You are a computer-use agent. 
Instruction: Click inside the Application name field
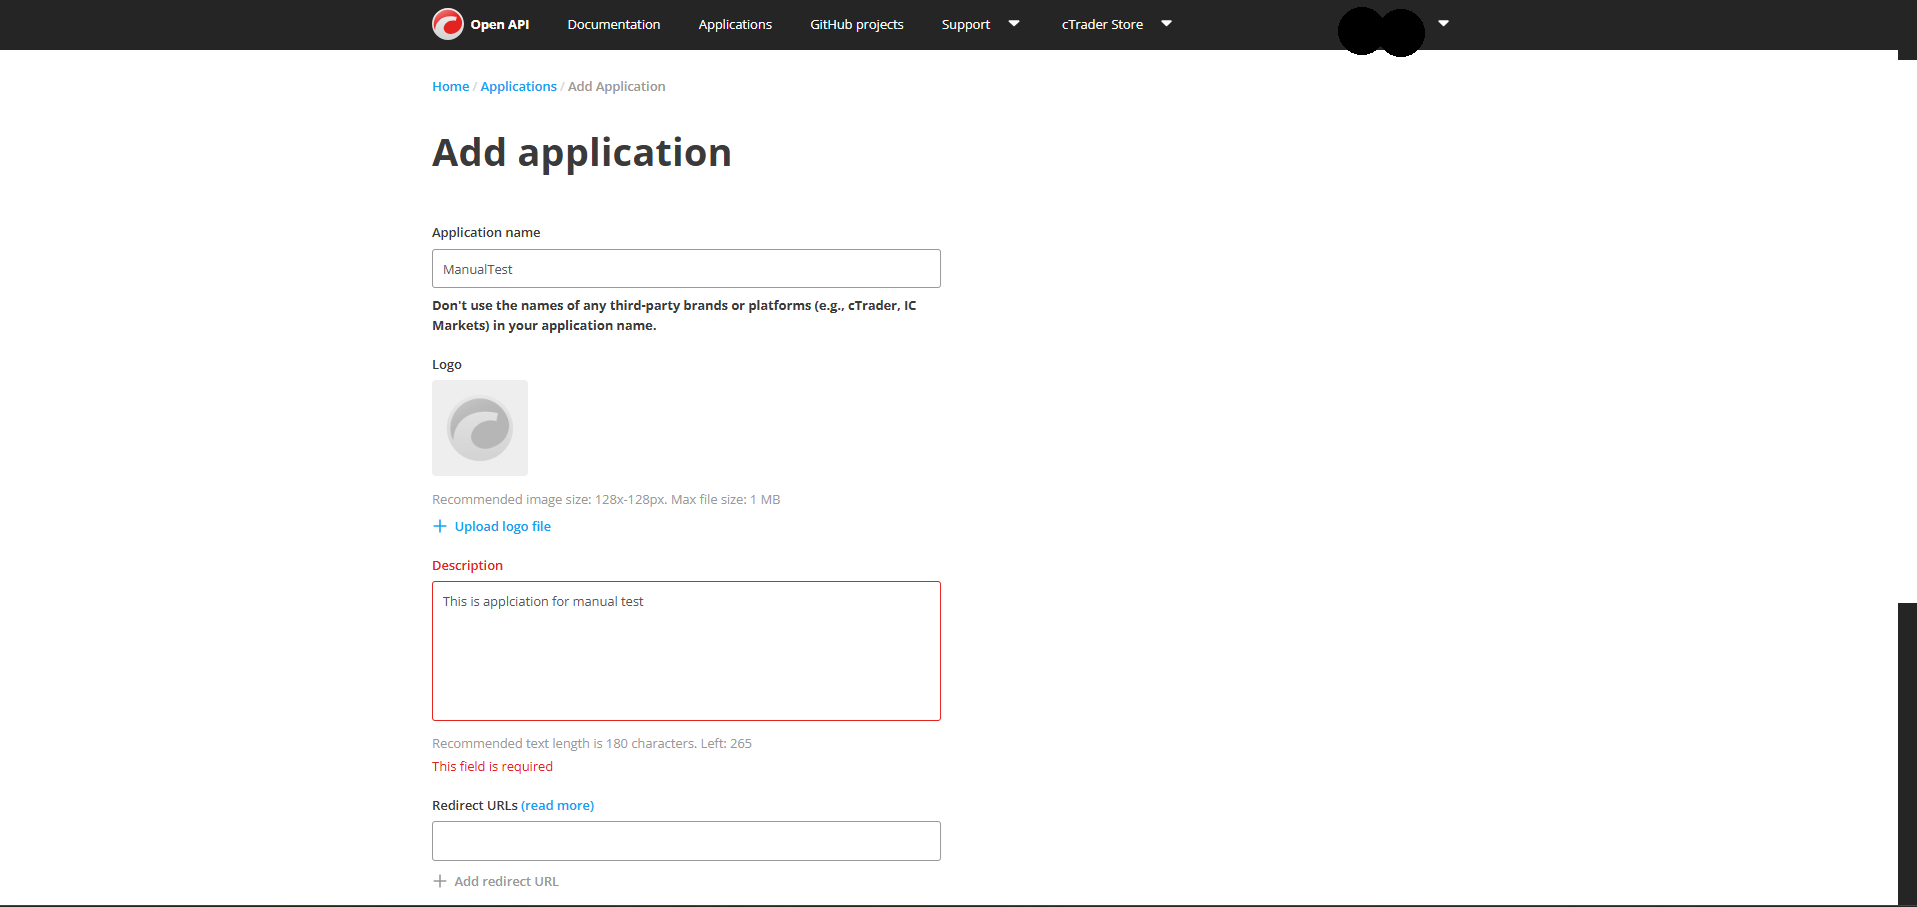point(685,268)
